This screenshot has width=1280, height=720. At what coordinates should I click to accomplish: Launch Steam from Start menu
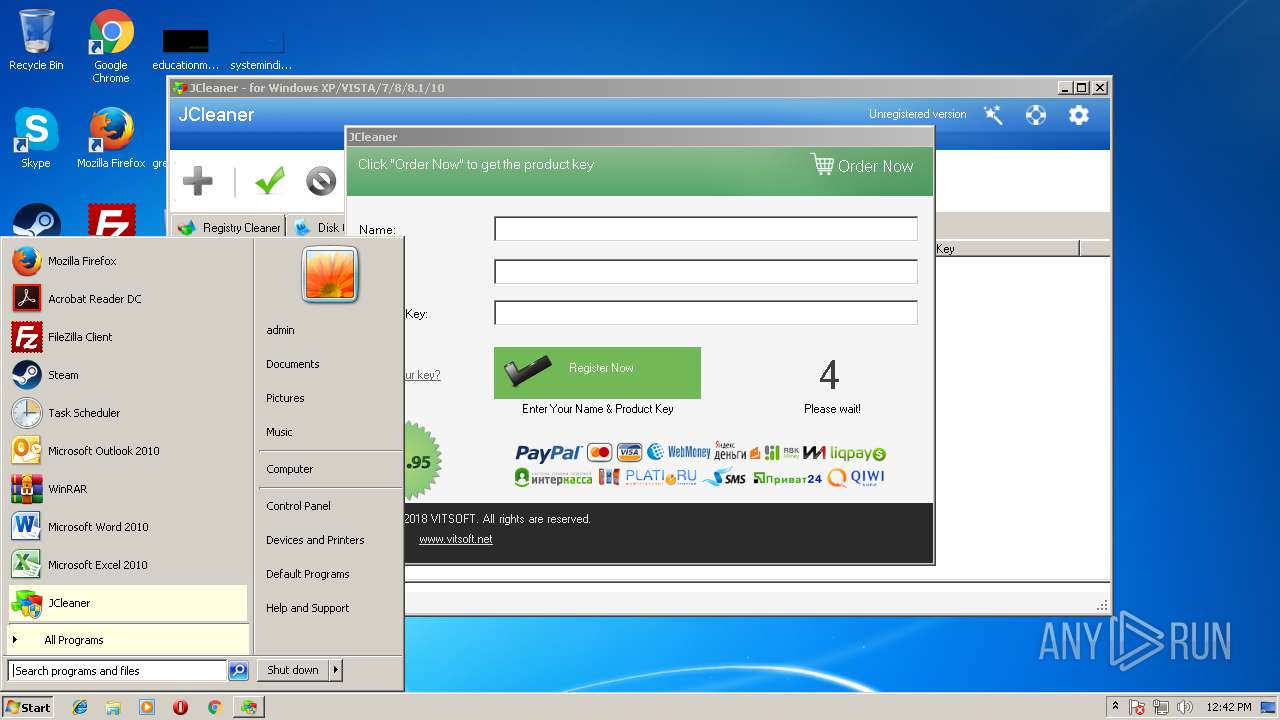click(128, 375)
